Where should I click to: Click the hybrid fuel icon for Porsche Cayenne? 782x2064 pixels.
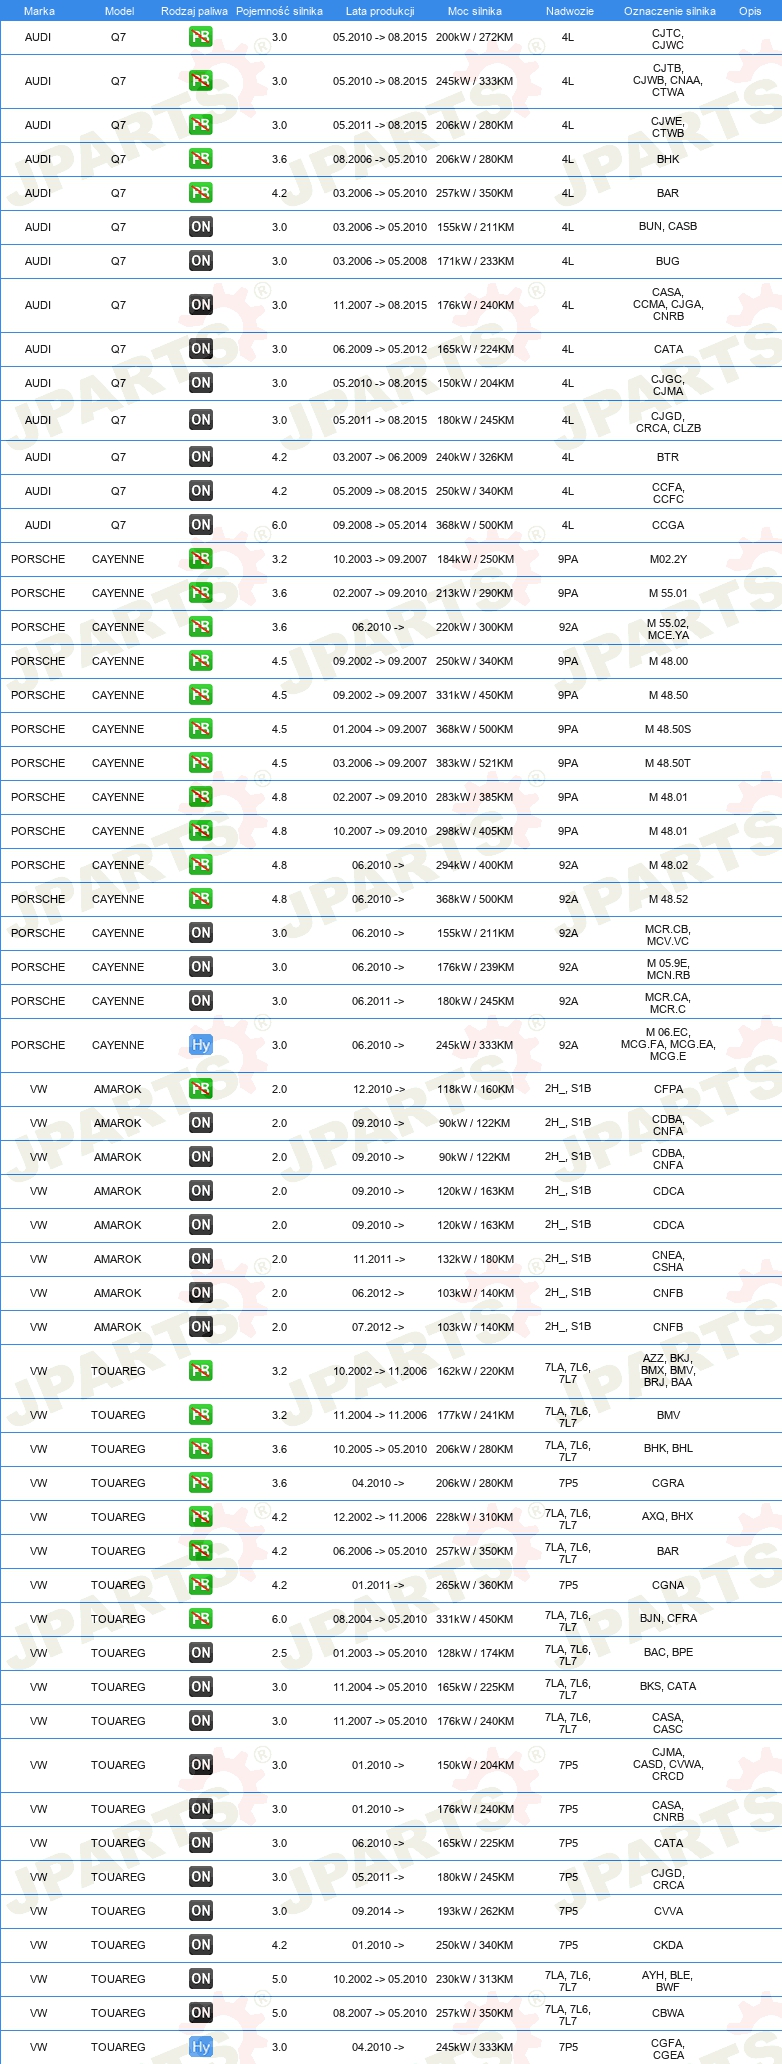pos(201,1045)
